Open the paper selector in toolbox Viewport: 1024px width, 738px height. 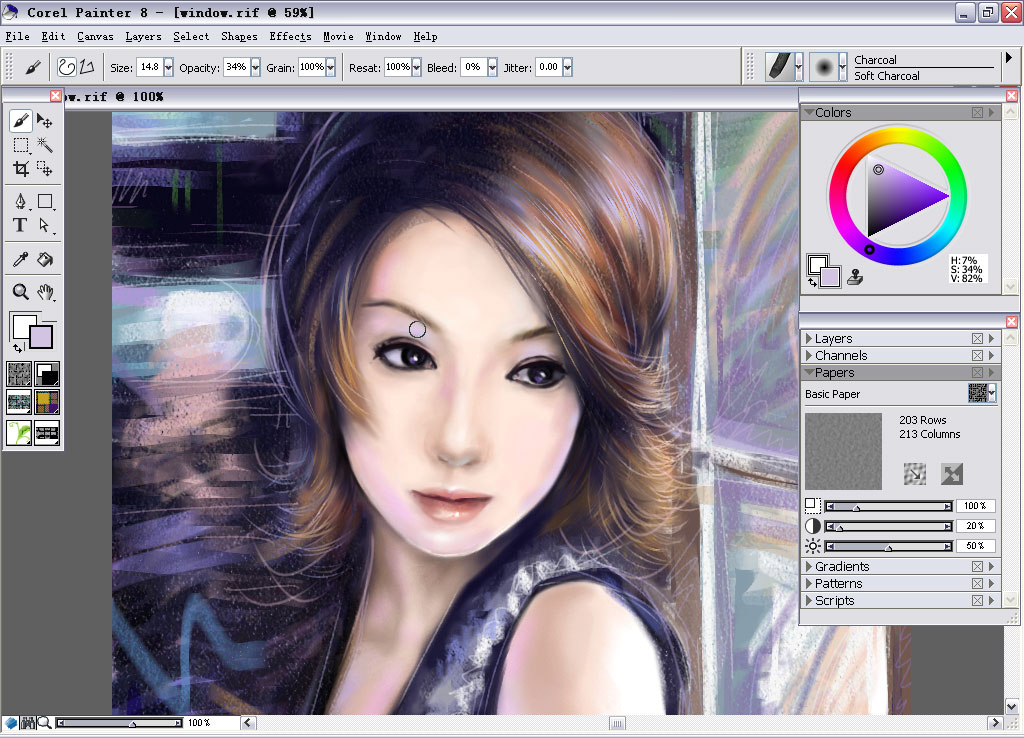[x=19, y=374]
